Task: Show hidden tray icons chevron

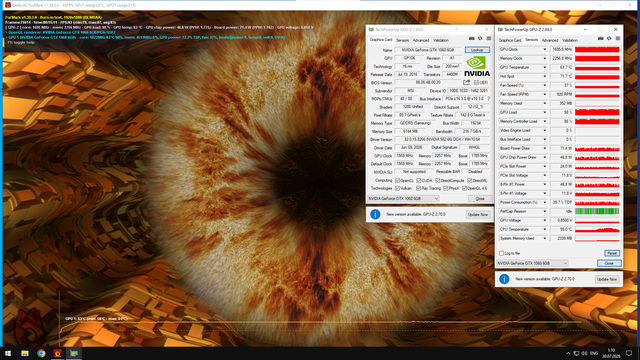Action: [568, 353]
